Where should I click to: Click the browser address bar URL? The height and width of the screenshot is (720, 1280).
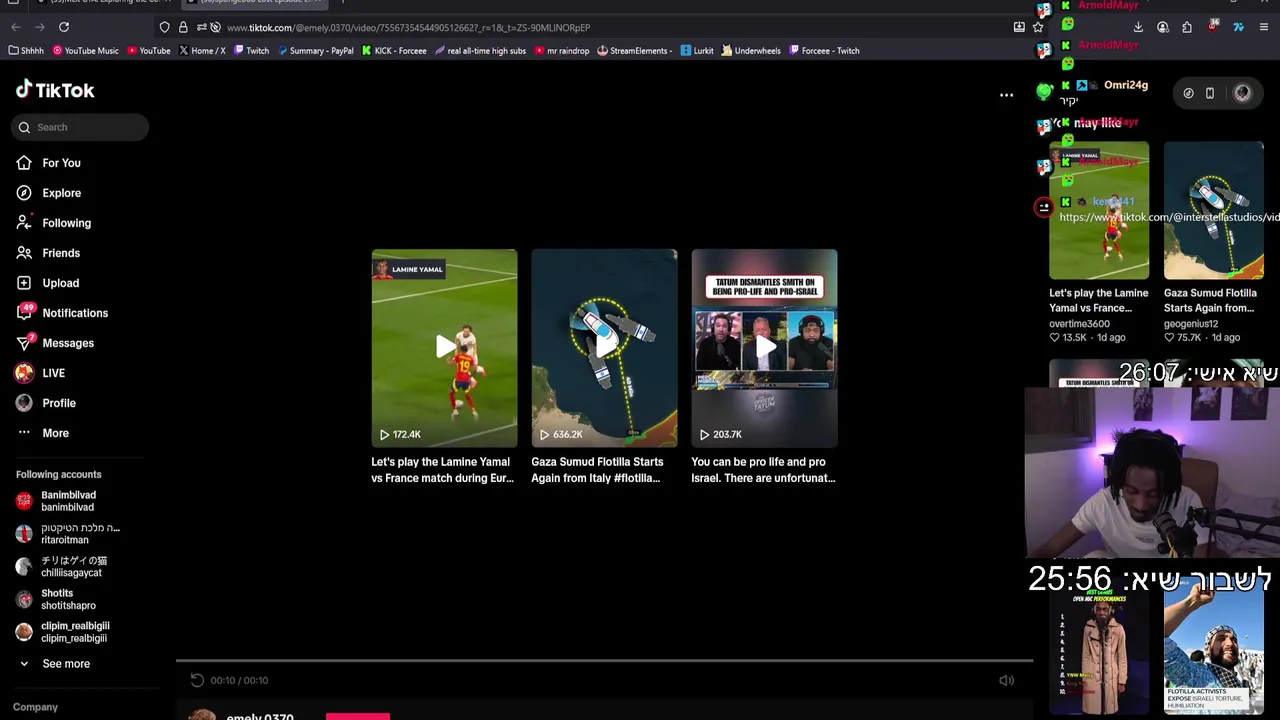(408, 28)
